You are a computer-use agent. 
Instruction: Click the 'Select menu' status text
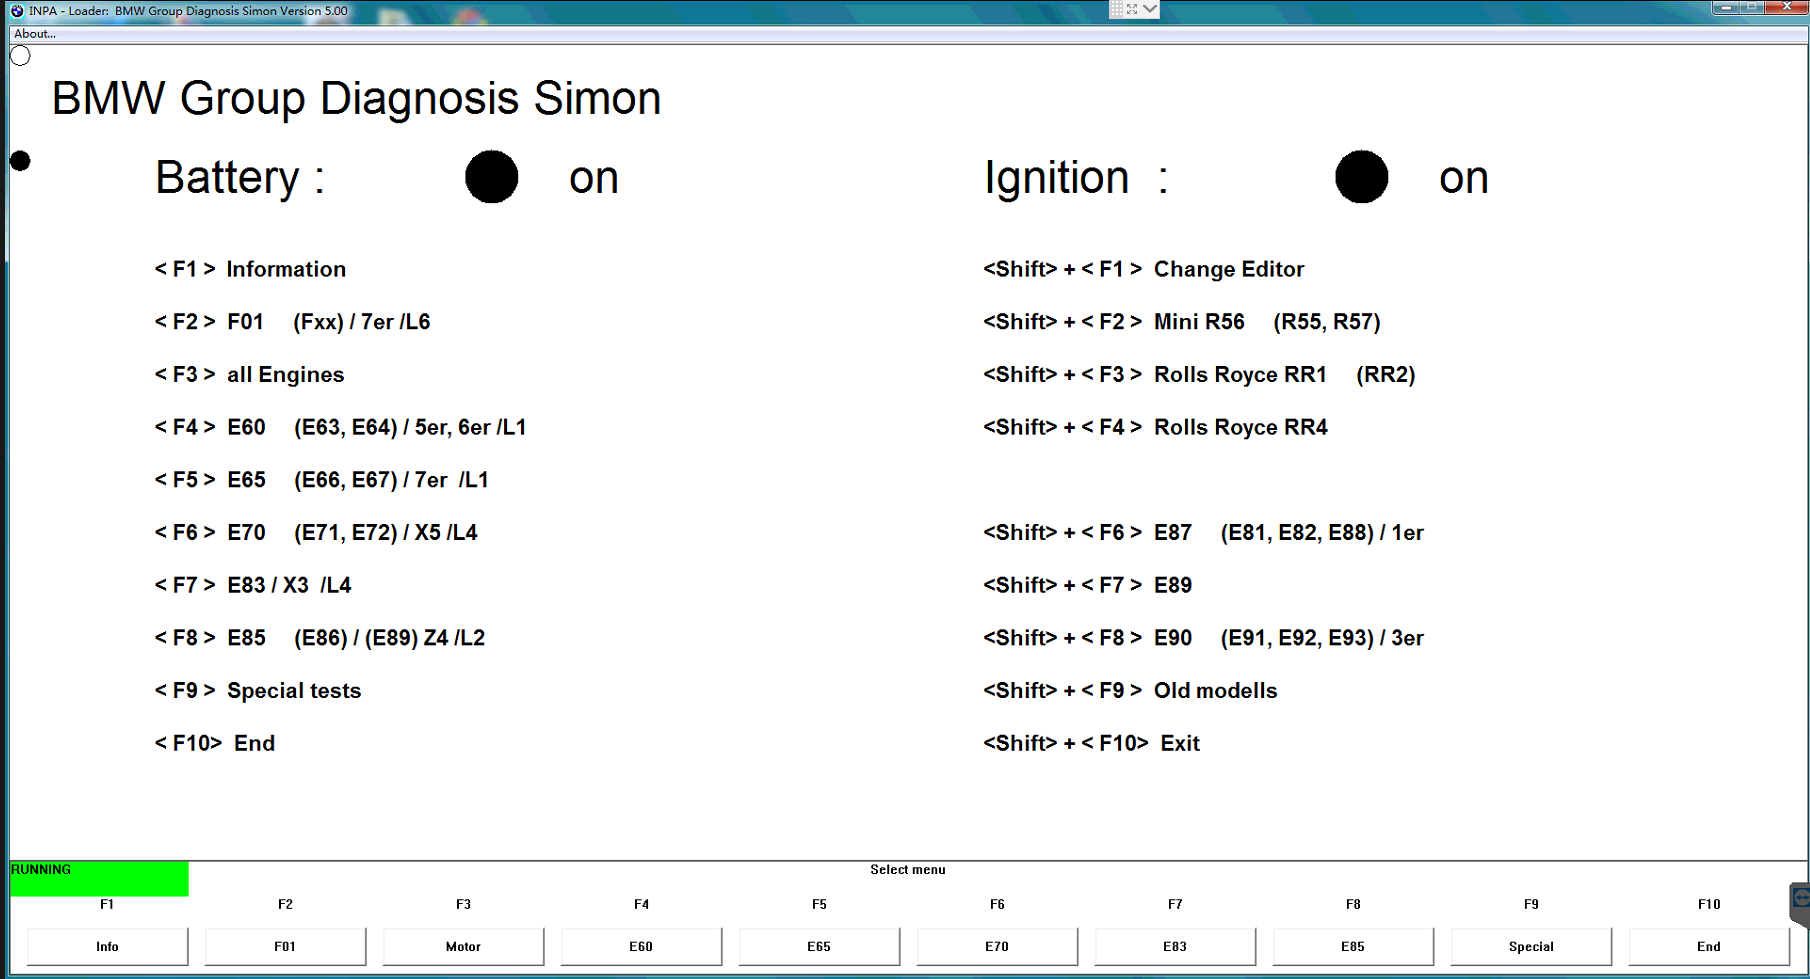(908, 870)
